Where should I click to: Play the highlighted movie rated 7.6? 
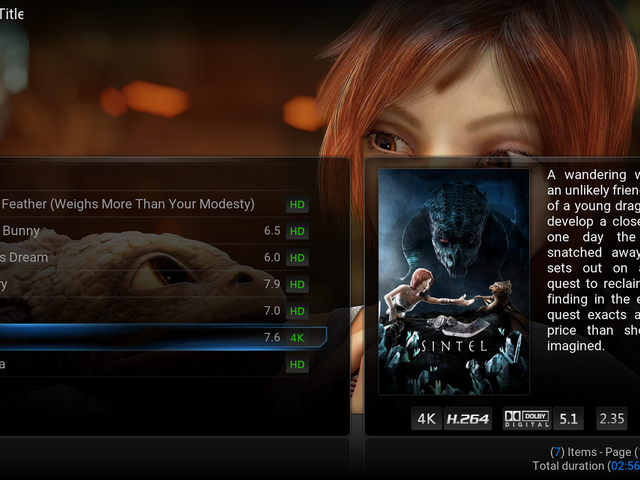click(x=150, y=338)
